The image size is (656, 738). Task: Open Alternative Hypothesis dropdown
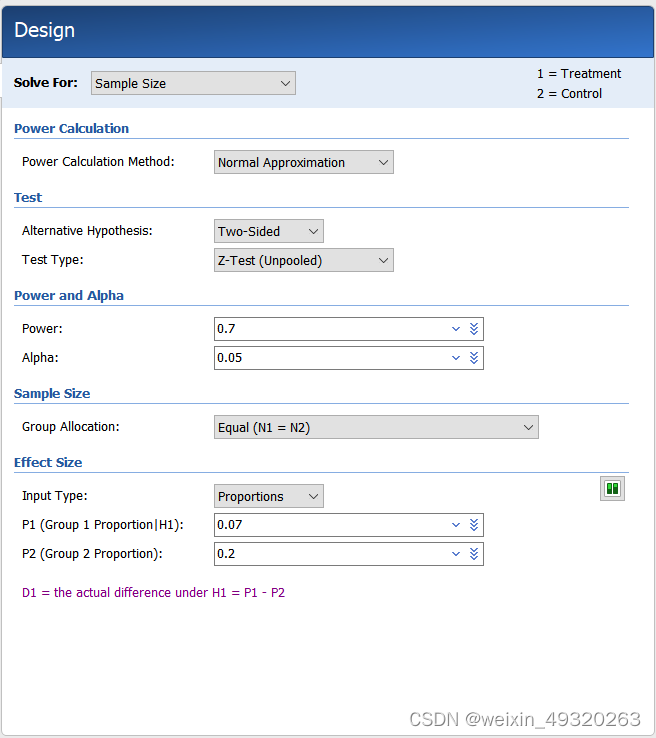(268, 231)
